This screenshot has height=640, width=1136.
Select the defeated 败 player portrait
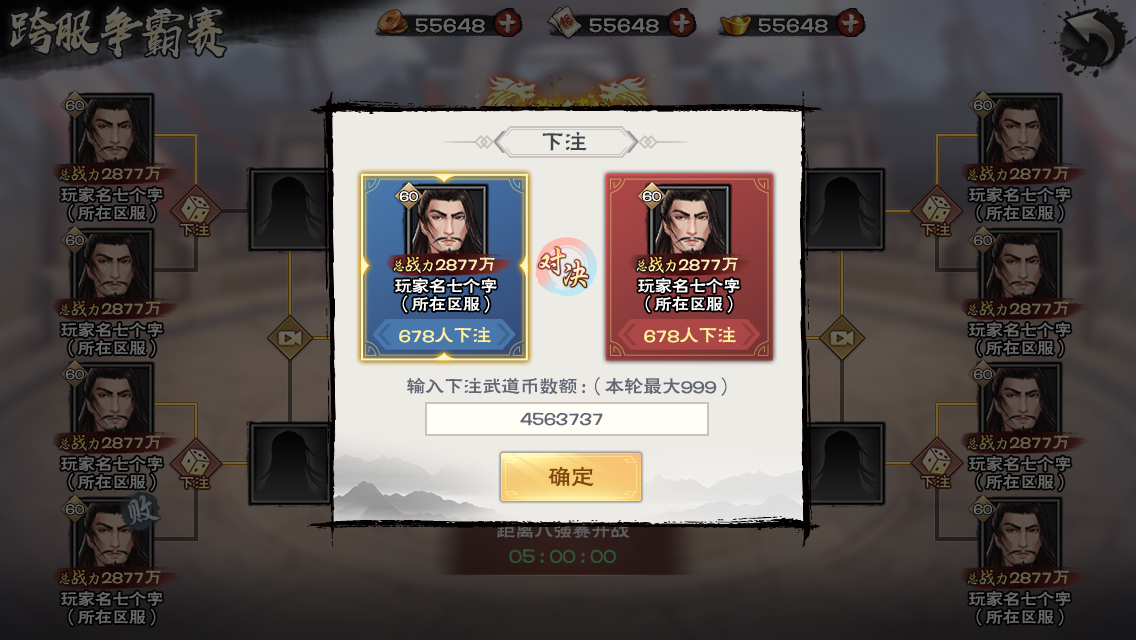112,535
